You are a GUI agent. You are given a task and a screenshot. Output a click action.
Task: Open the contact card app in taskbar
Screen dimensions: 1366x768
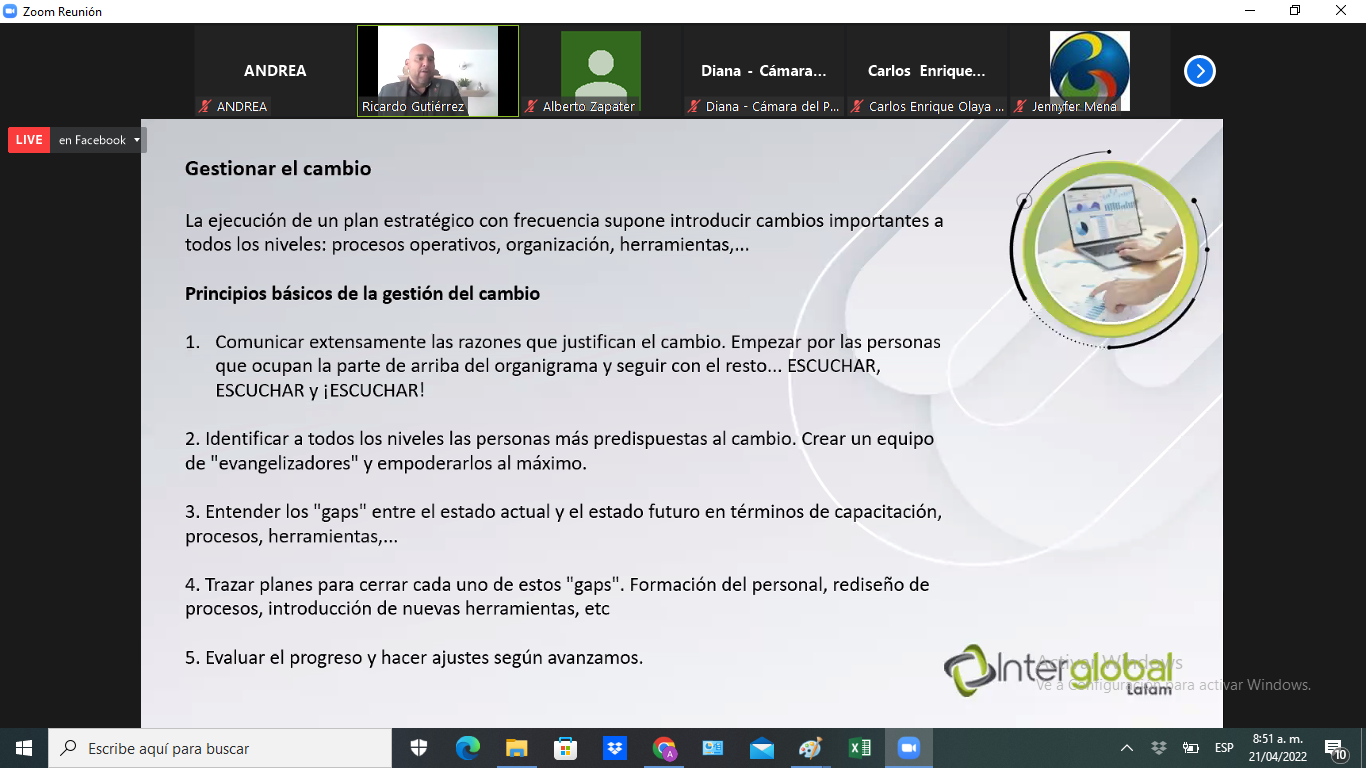point(712,748)
